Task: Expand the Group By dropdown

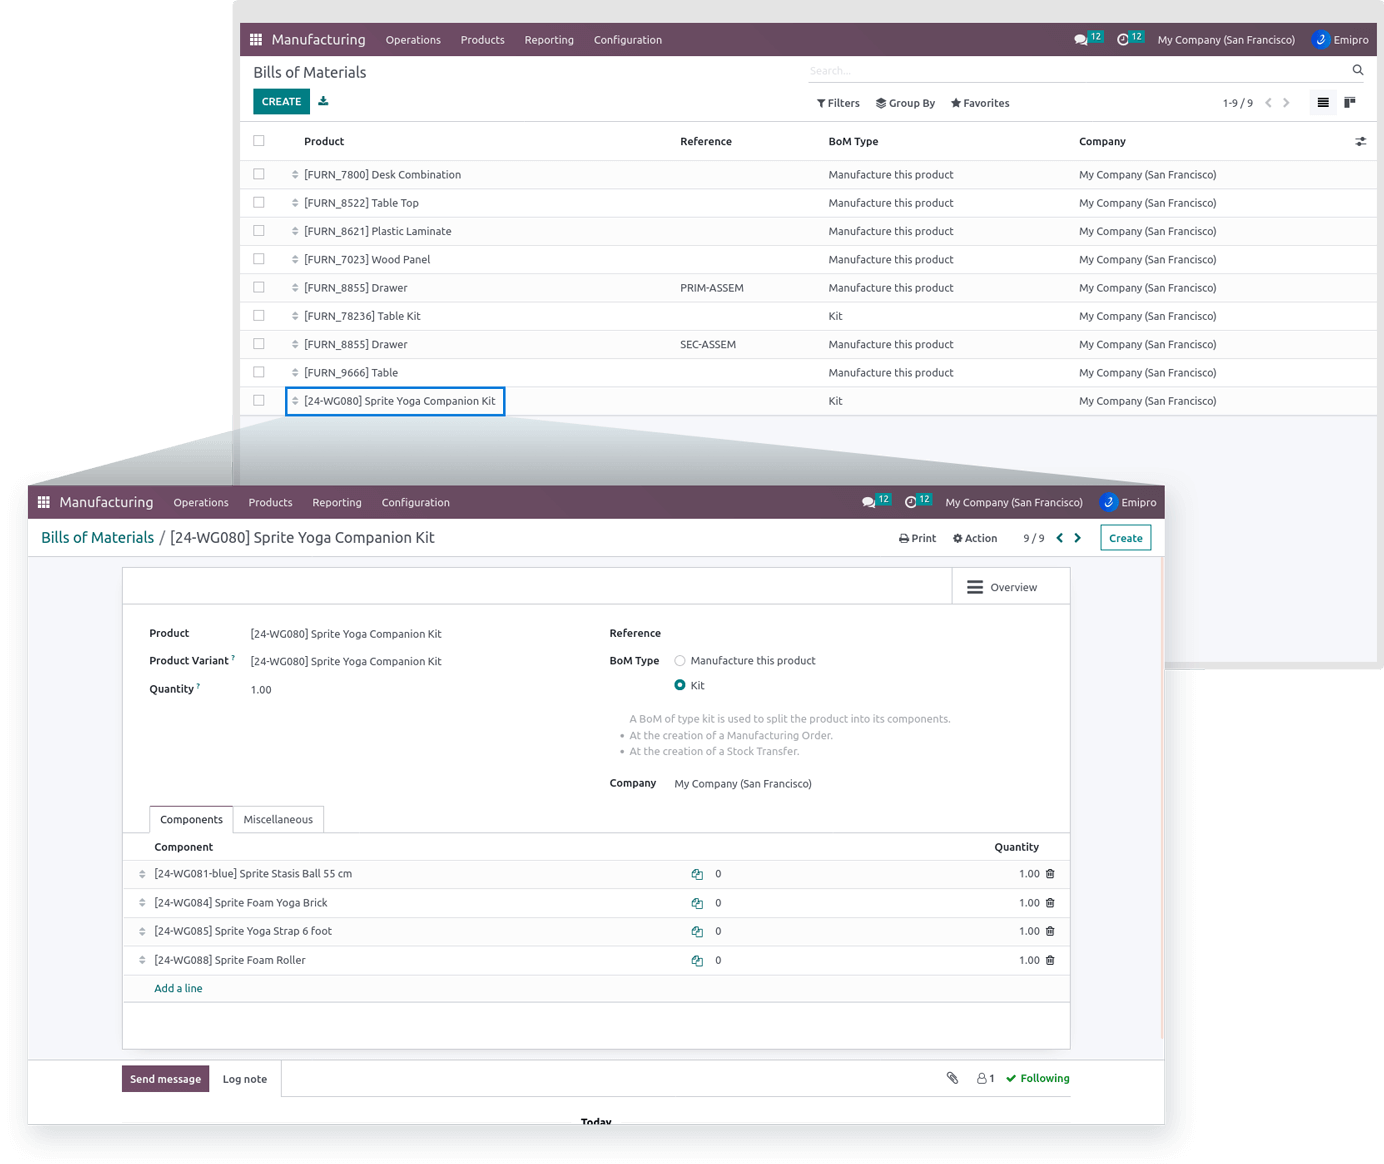Action: click(905, 103)
